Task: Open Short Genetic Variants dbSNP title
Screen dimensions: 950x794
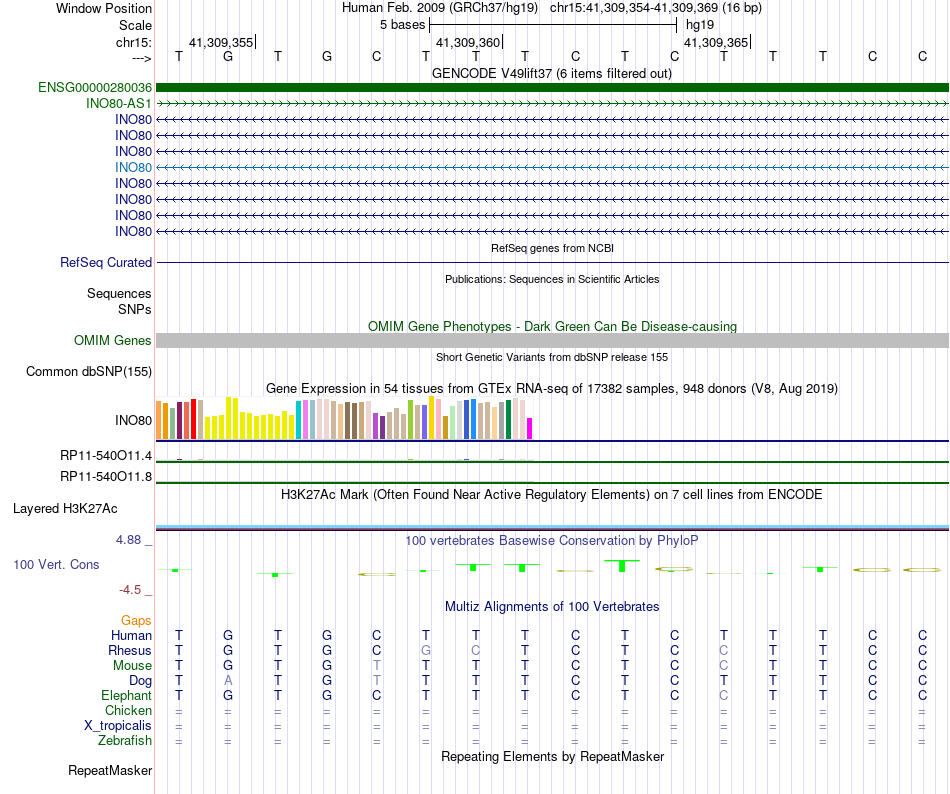Action: pos(552,357)
